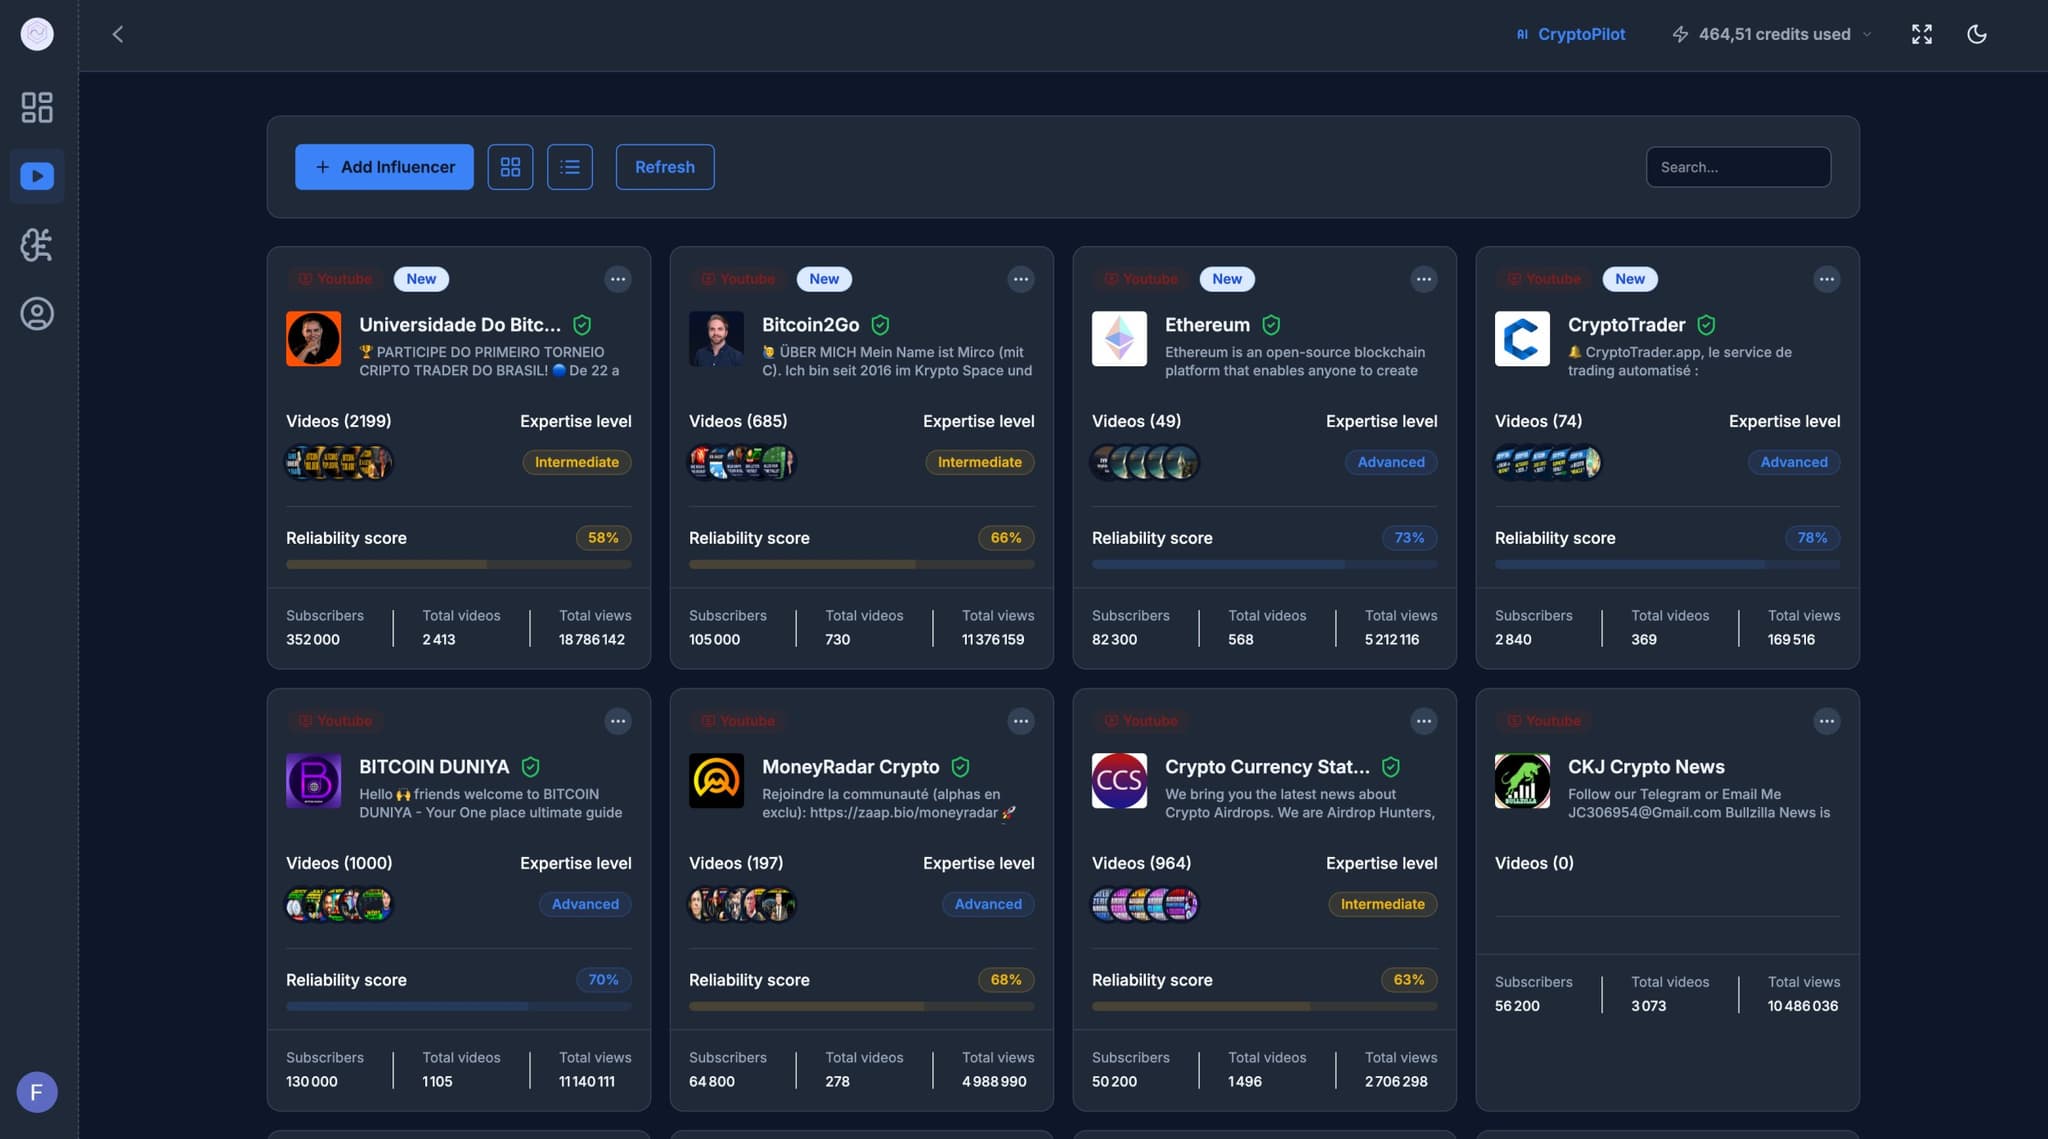Open the dashboard grid icon in sidebar
This screenshot has width=2048, height=1139.
(37, 107)
